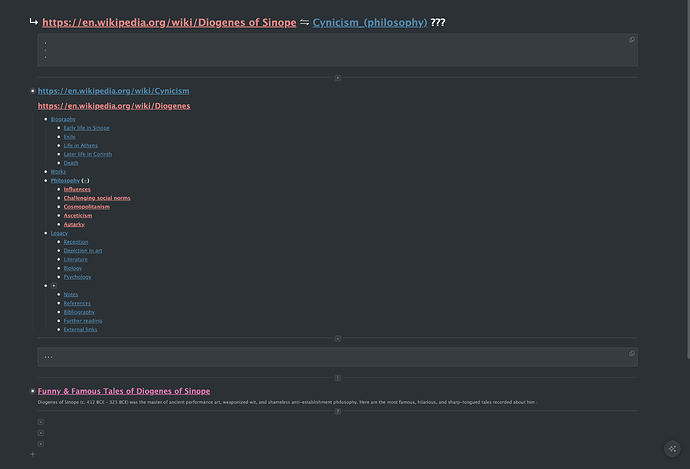Collapse the bullet beside Funny & Famous Tales
The image size is (690, 469).
tap(32, 391)
